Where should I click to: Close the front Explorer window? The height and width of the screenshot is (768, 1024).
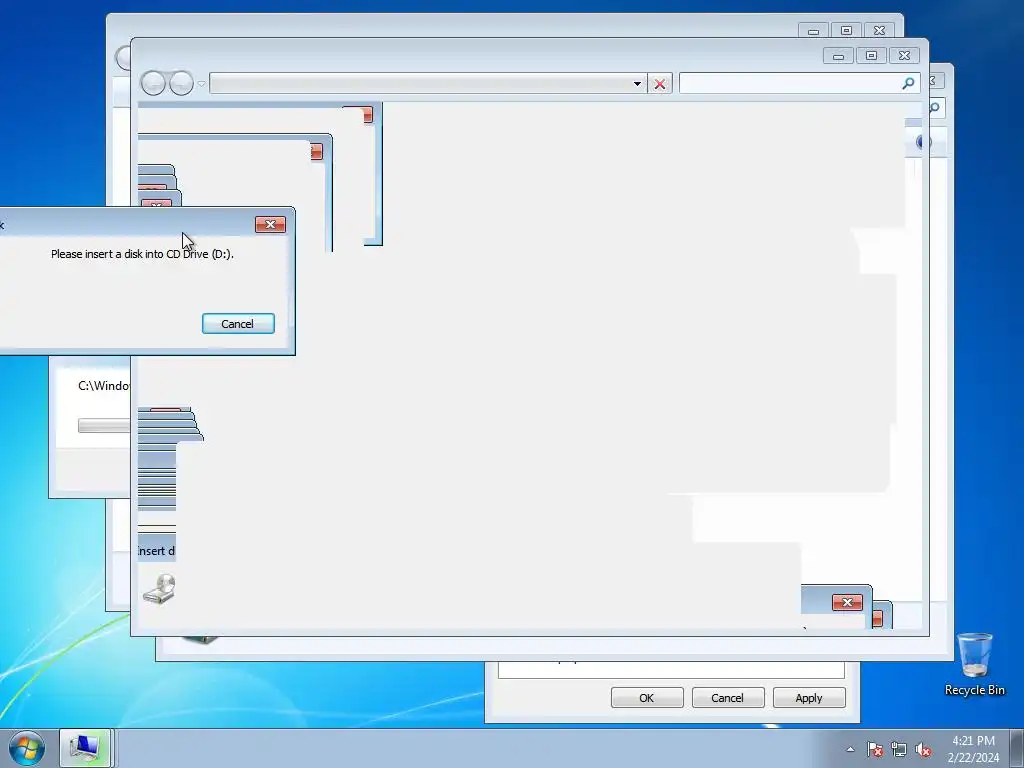[x=904, y=56]
